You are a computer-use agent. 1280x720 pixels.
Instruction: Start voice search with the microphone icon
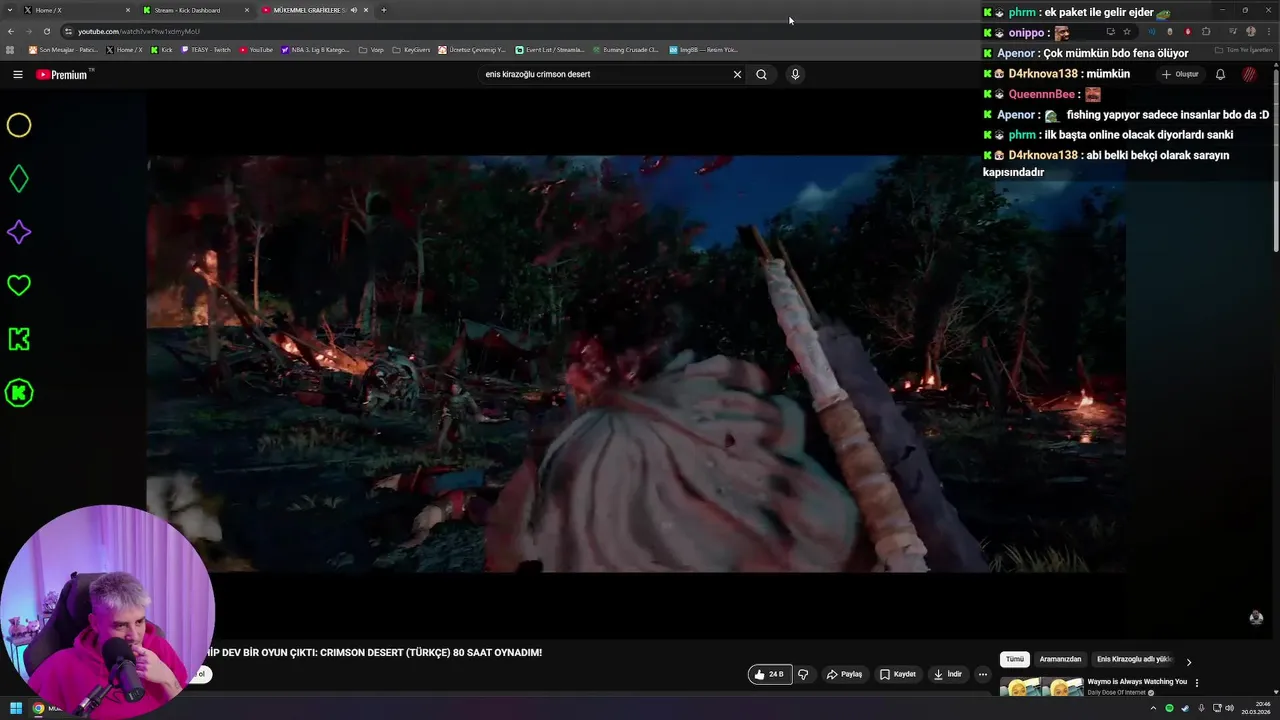[795, 74]
